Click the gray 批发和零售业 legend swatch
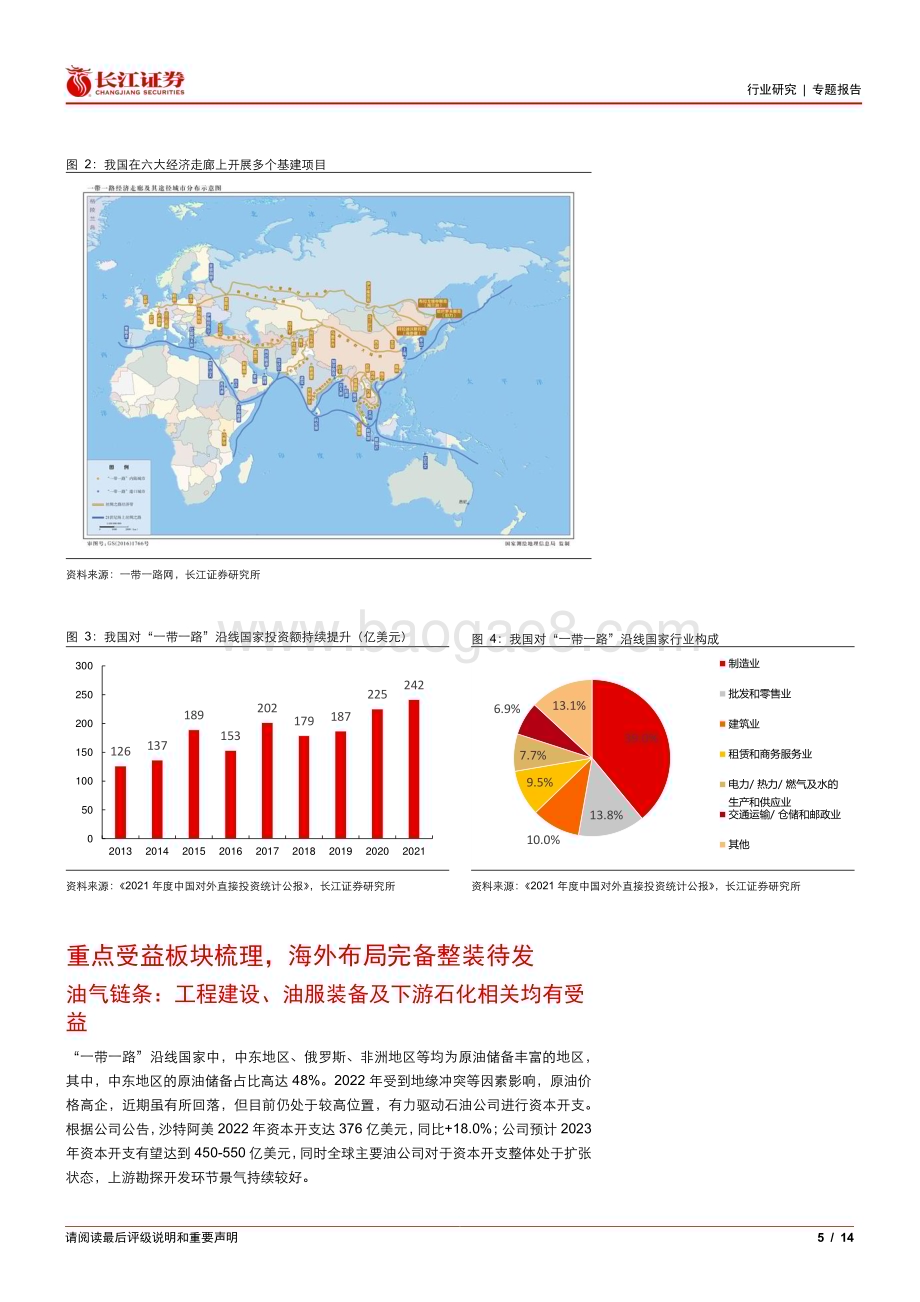 722,694
